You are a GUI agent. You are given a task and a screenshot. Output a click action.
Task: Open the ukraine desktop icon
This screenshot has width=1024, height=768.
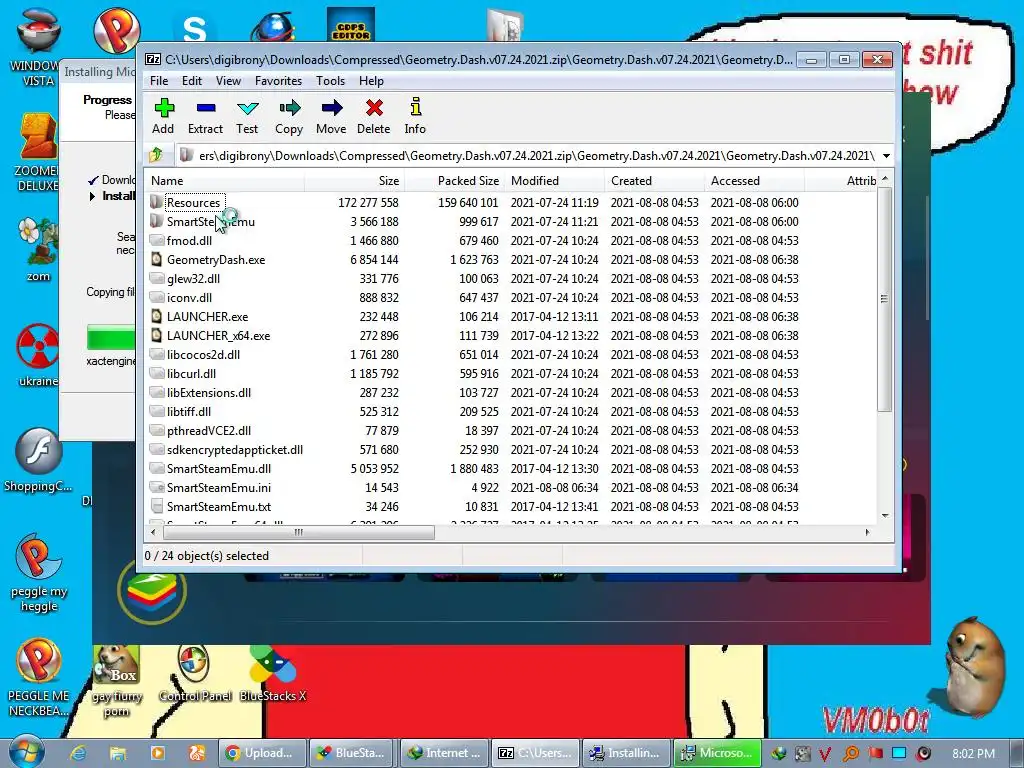click(x=38, y=355)
